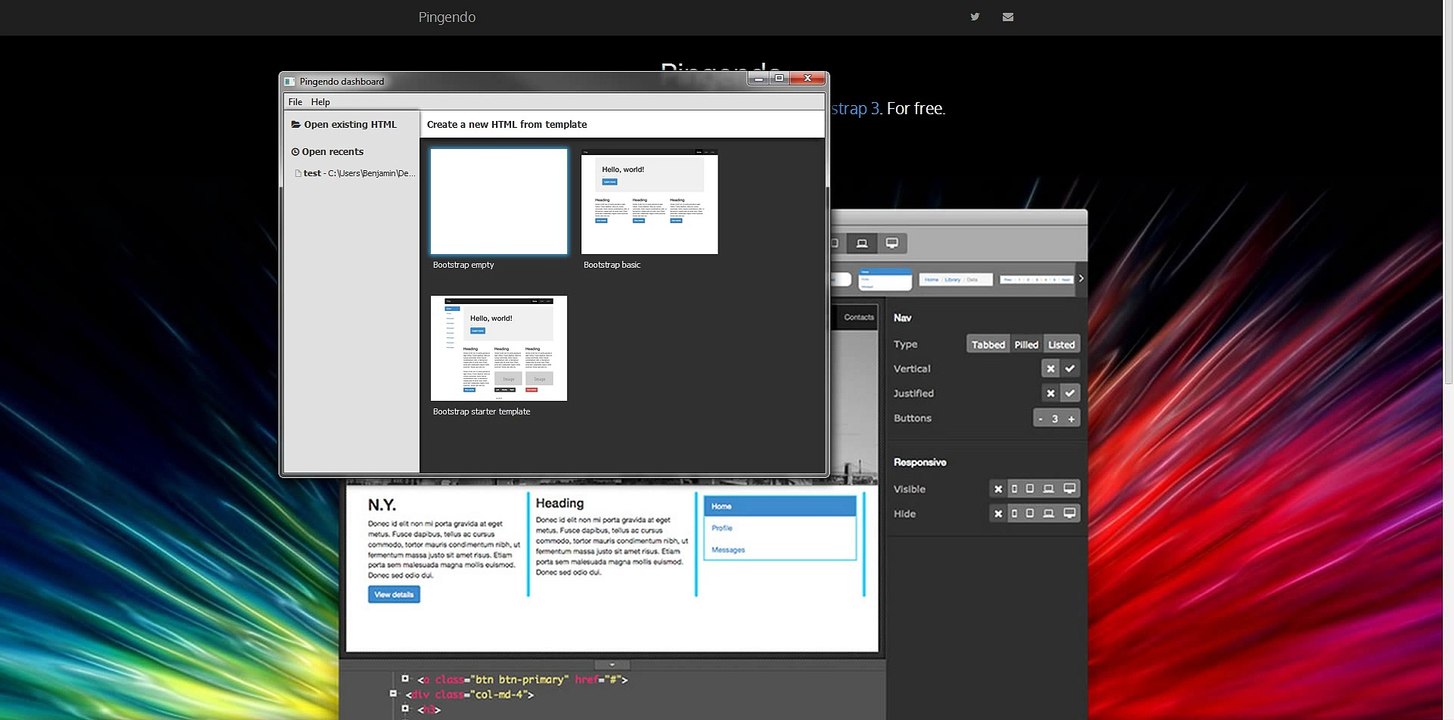Click the Heading title in preview's middle column

(559, 504)
